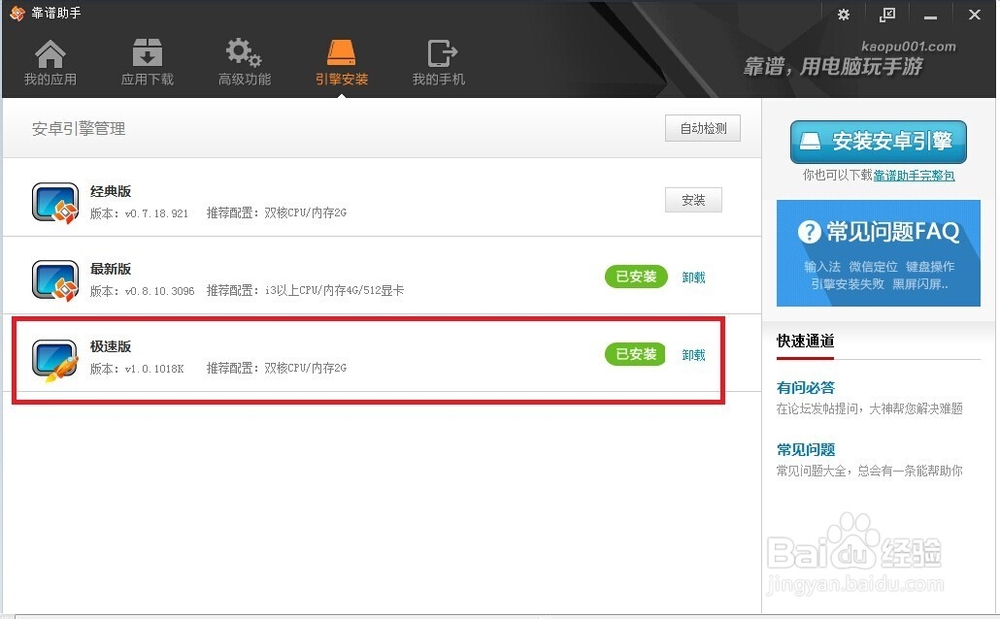Click version text v0.7.18.921
1000x619 pixels.
156,214
